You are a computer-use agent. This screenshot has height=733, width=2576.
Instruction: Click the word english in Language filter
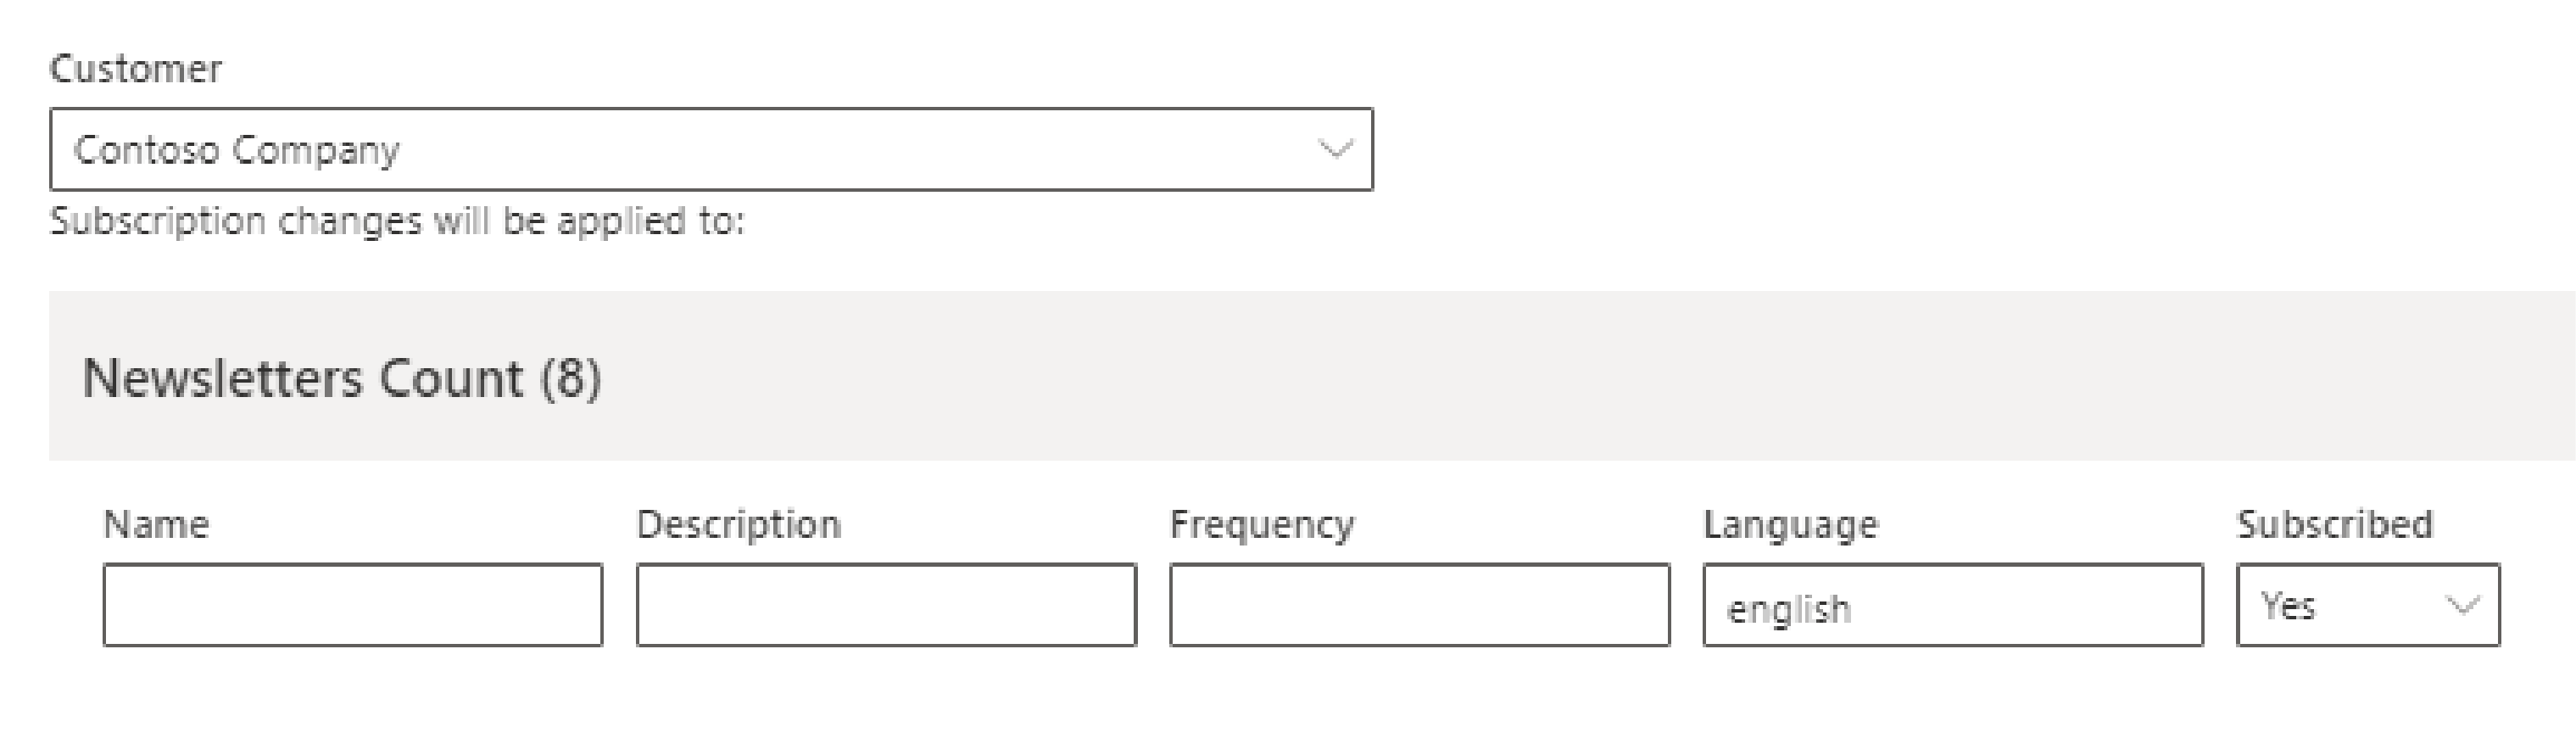pyautogui.click(x=1789, y=609)
